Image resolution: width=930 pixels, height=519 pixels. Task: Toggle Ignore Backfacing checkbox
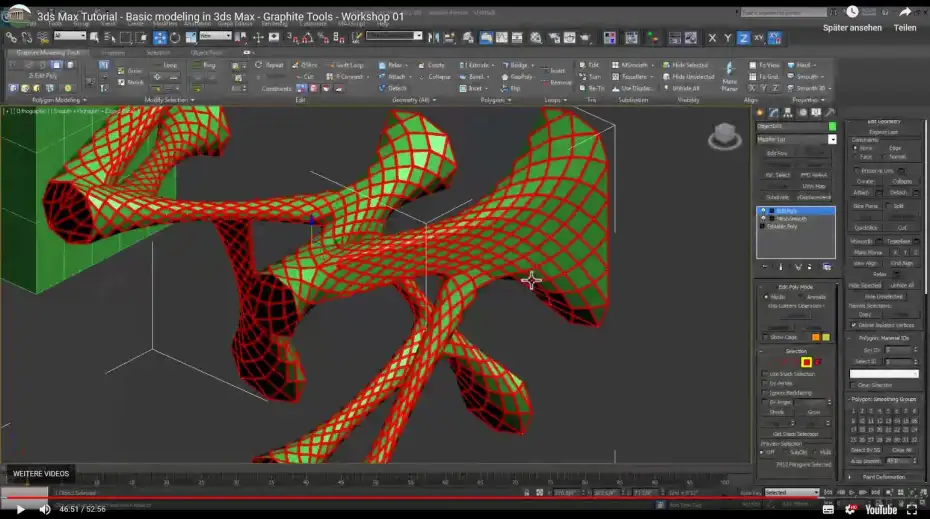(x=765, y=393)
